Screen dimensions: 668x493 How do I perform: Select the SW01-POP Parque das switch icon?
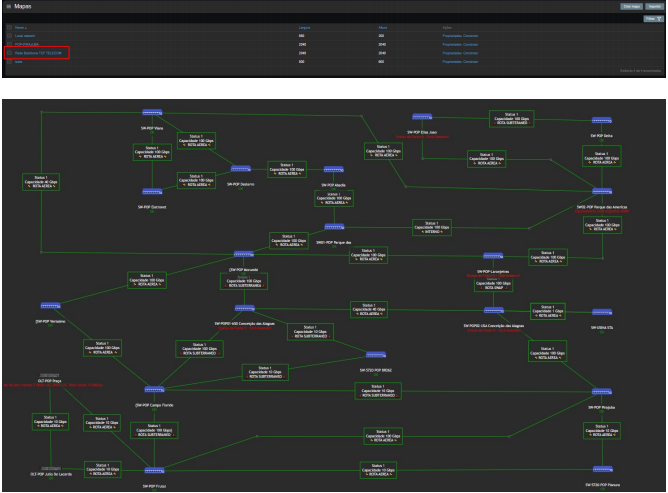pos(334,227)
